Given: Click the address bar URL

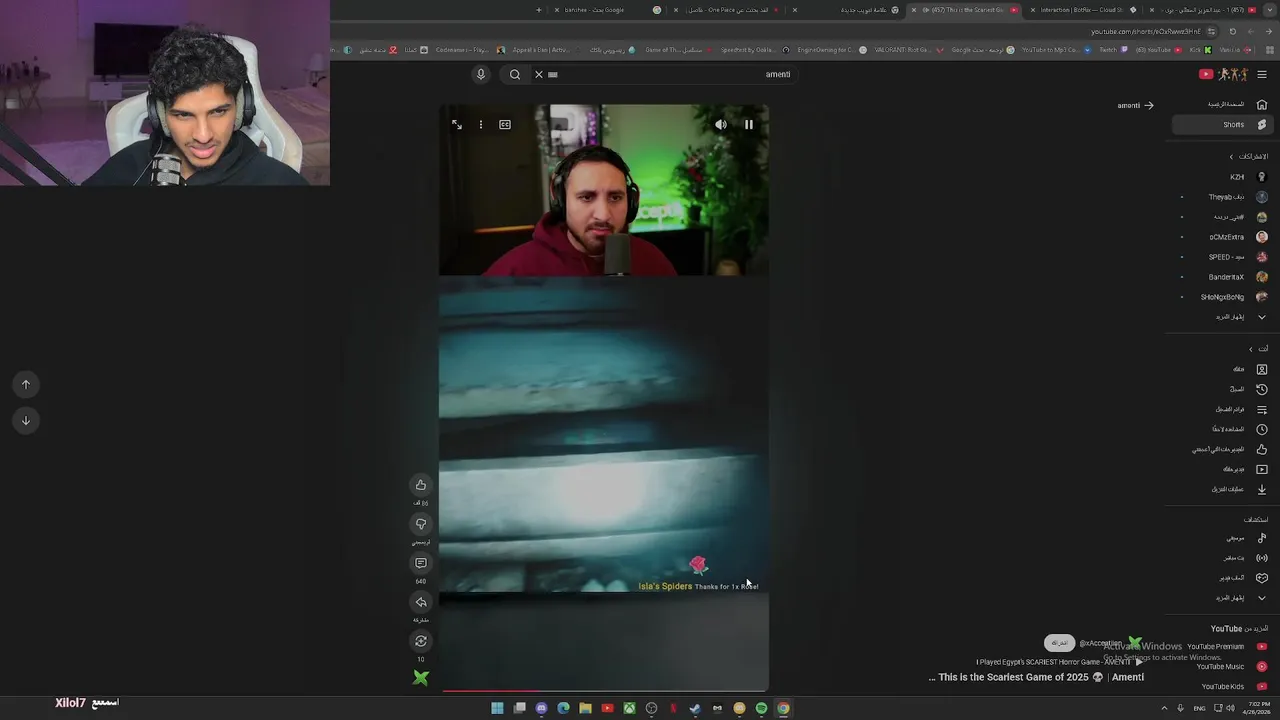Looking at the screenshot, I should [1145, 31].
